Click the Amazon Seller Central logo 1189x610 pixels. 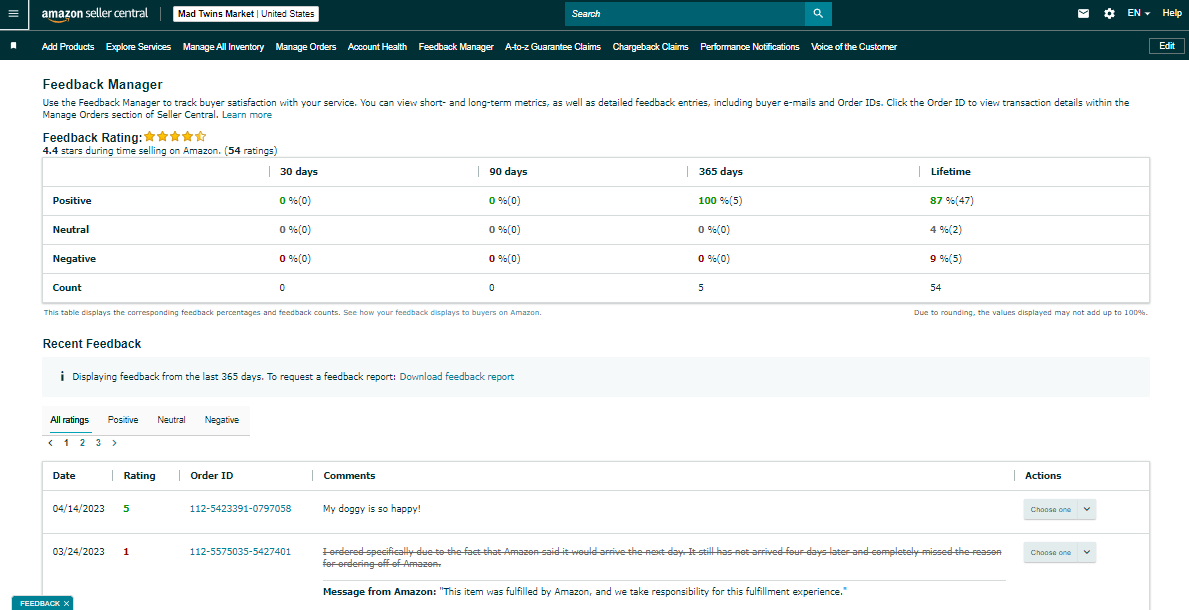point(95,14)
